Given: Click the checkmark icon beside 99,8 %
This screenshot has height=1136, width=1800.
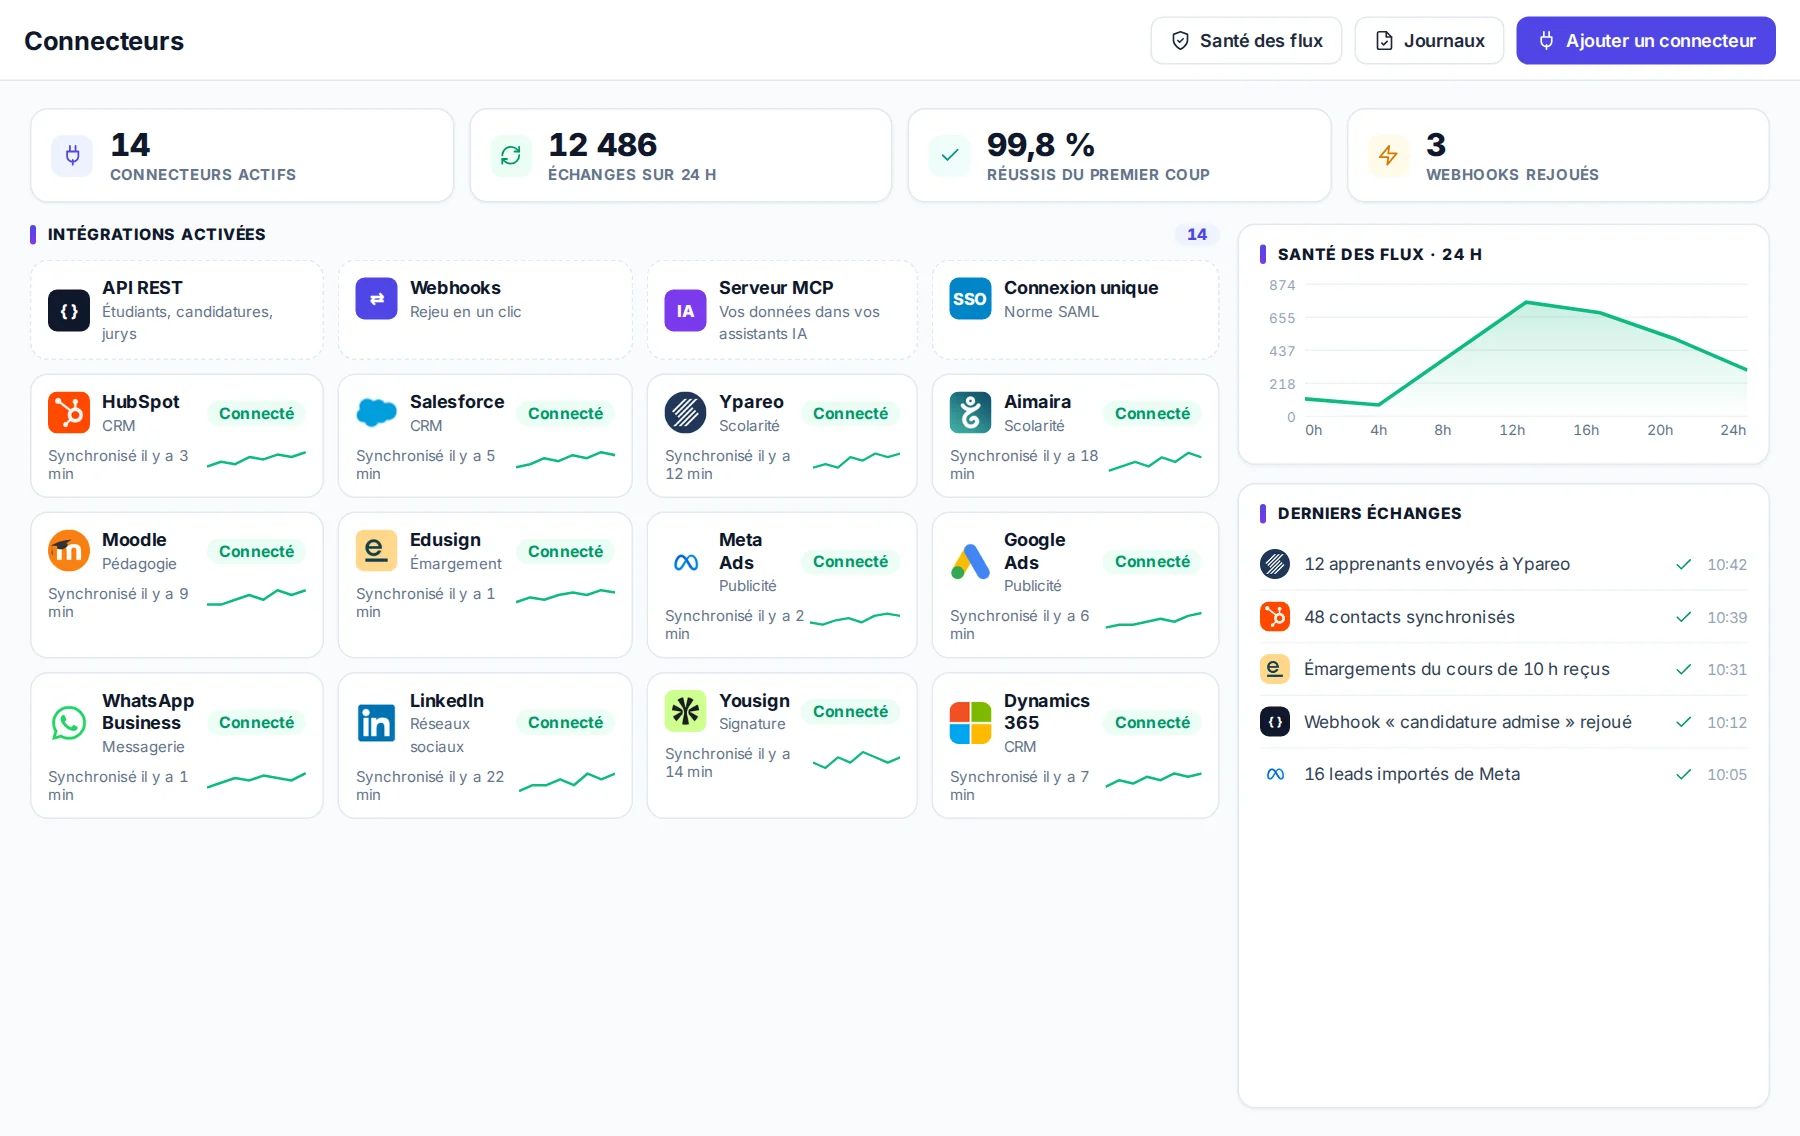Looking at the screenshot, I should click(950, 155).
